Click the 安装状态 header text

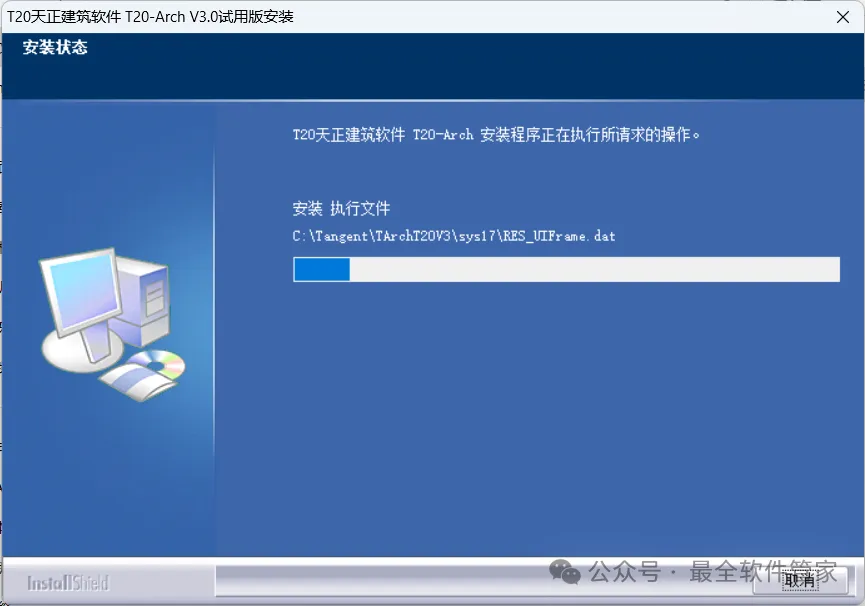click(x=55, y=47)
